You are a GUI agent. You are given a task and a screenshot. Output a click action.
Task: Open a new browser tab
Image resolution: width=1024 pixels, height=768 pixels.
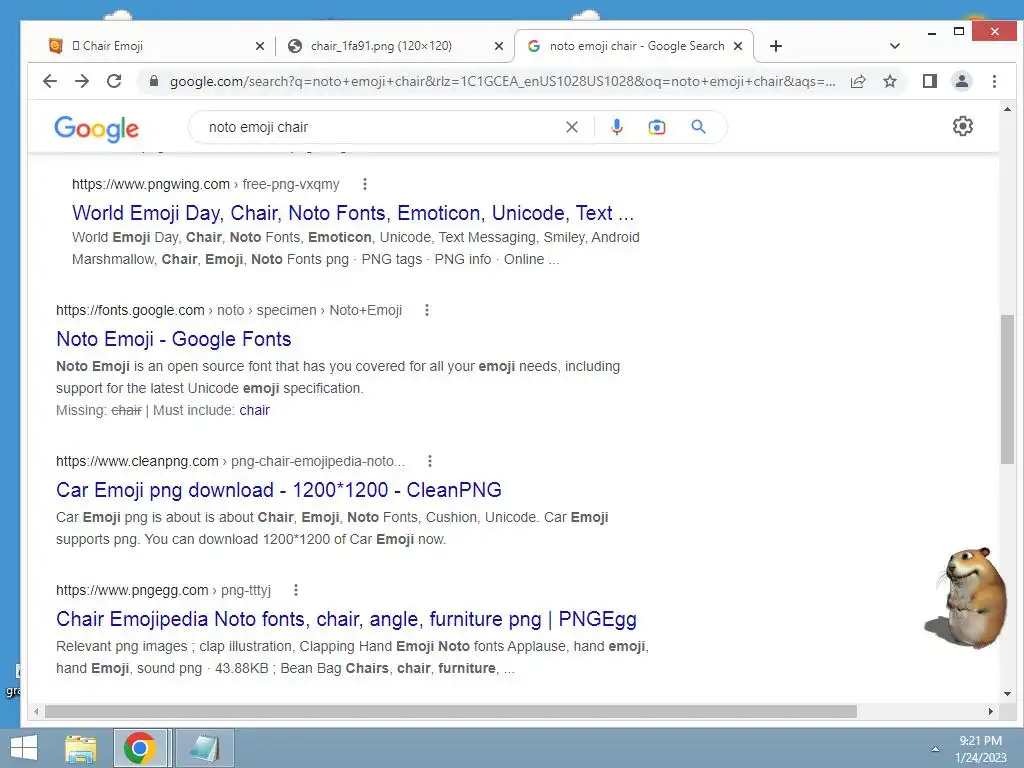coord(776,46)
